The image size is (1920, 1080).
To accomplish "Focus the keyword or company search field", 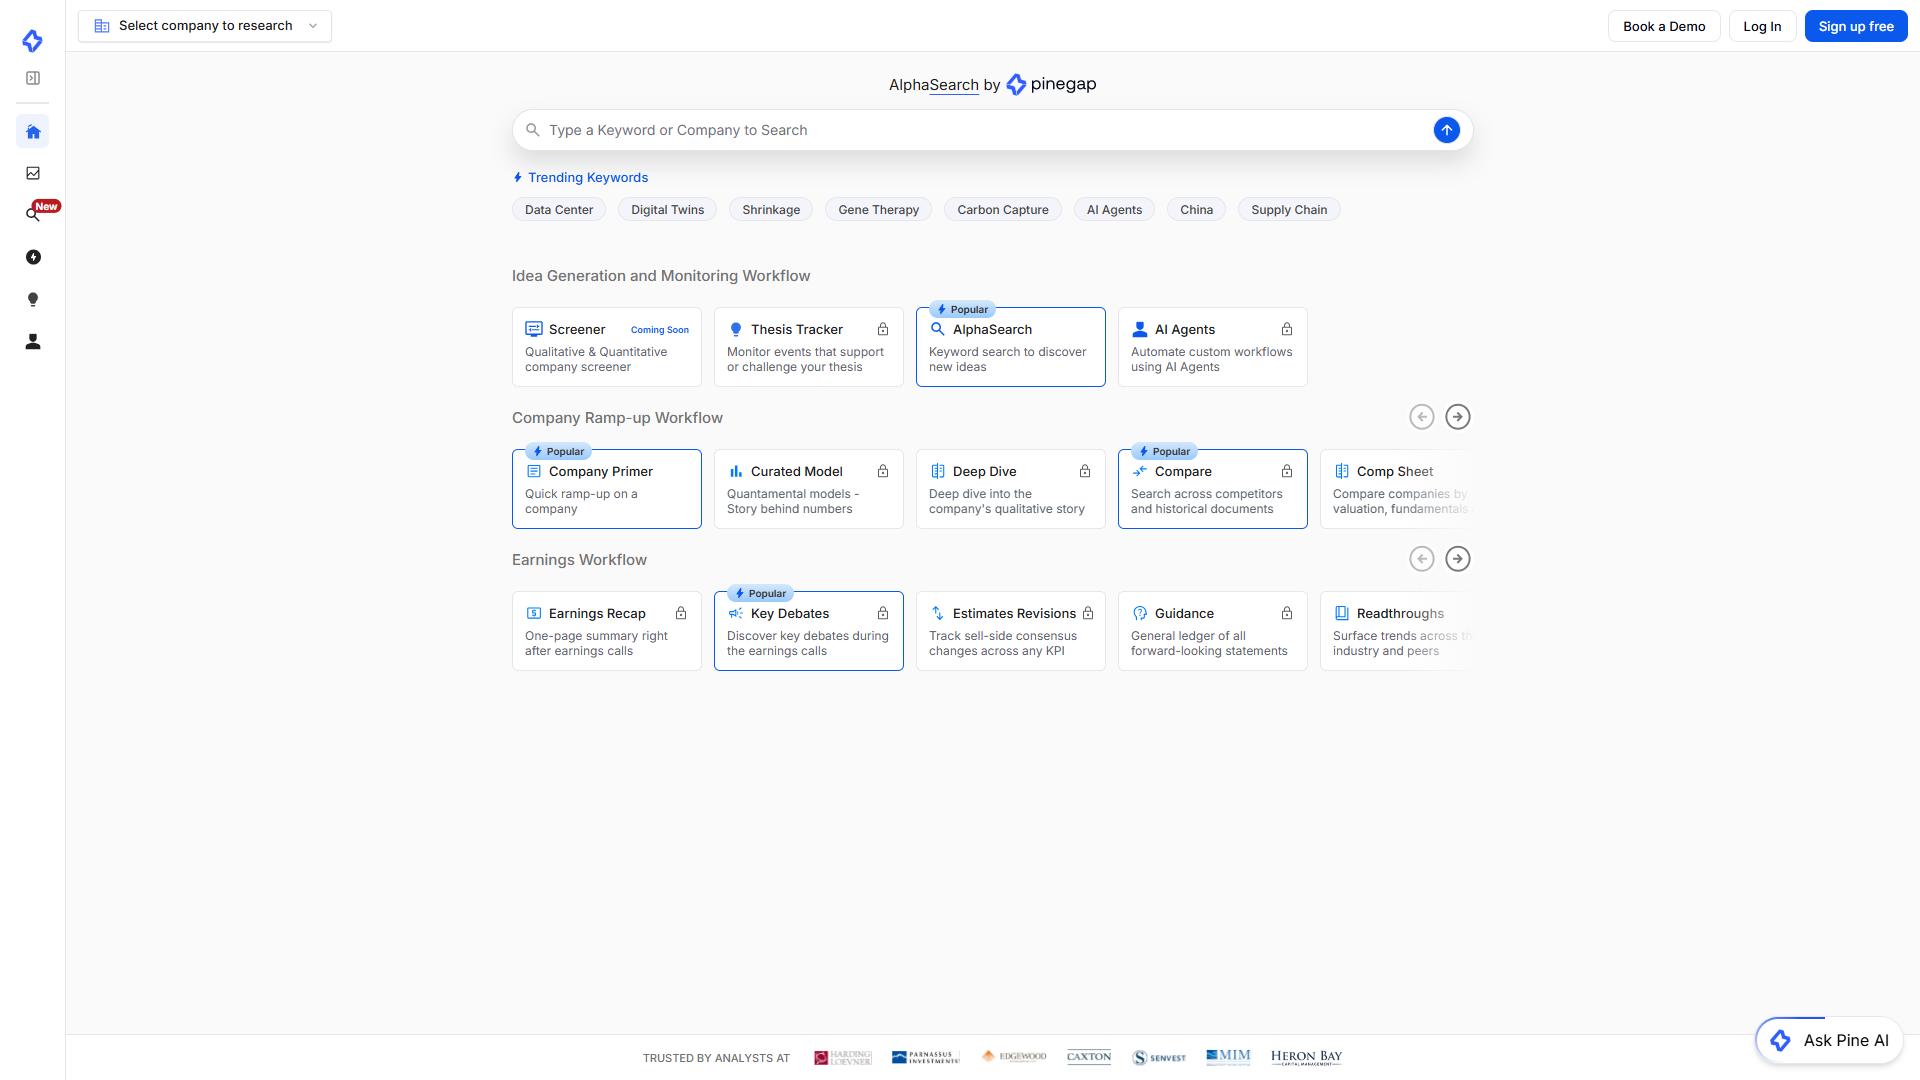I will point(992,130).
